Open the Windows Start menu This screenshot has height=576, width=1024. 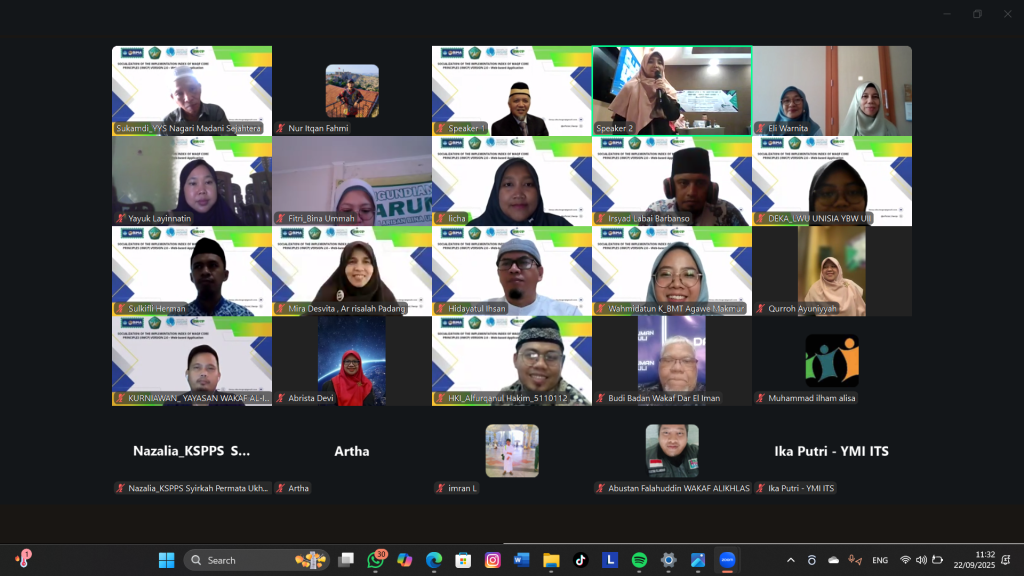coord(166,560)
